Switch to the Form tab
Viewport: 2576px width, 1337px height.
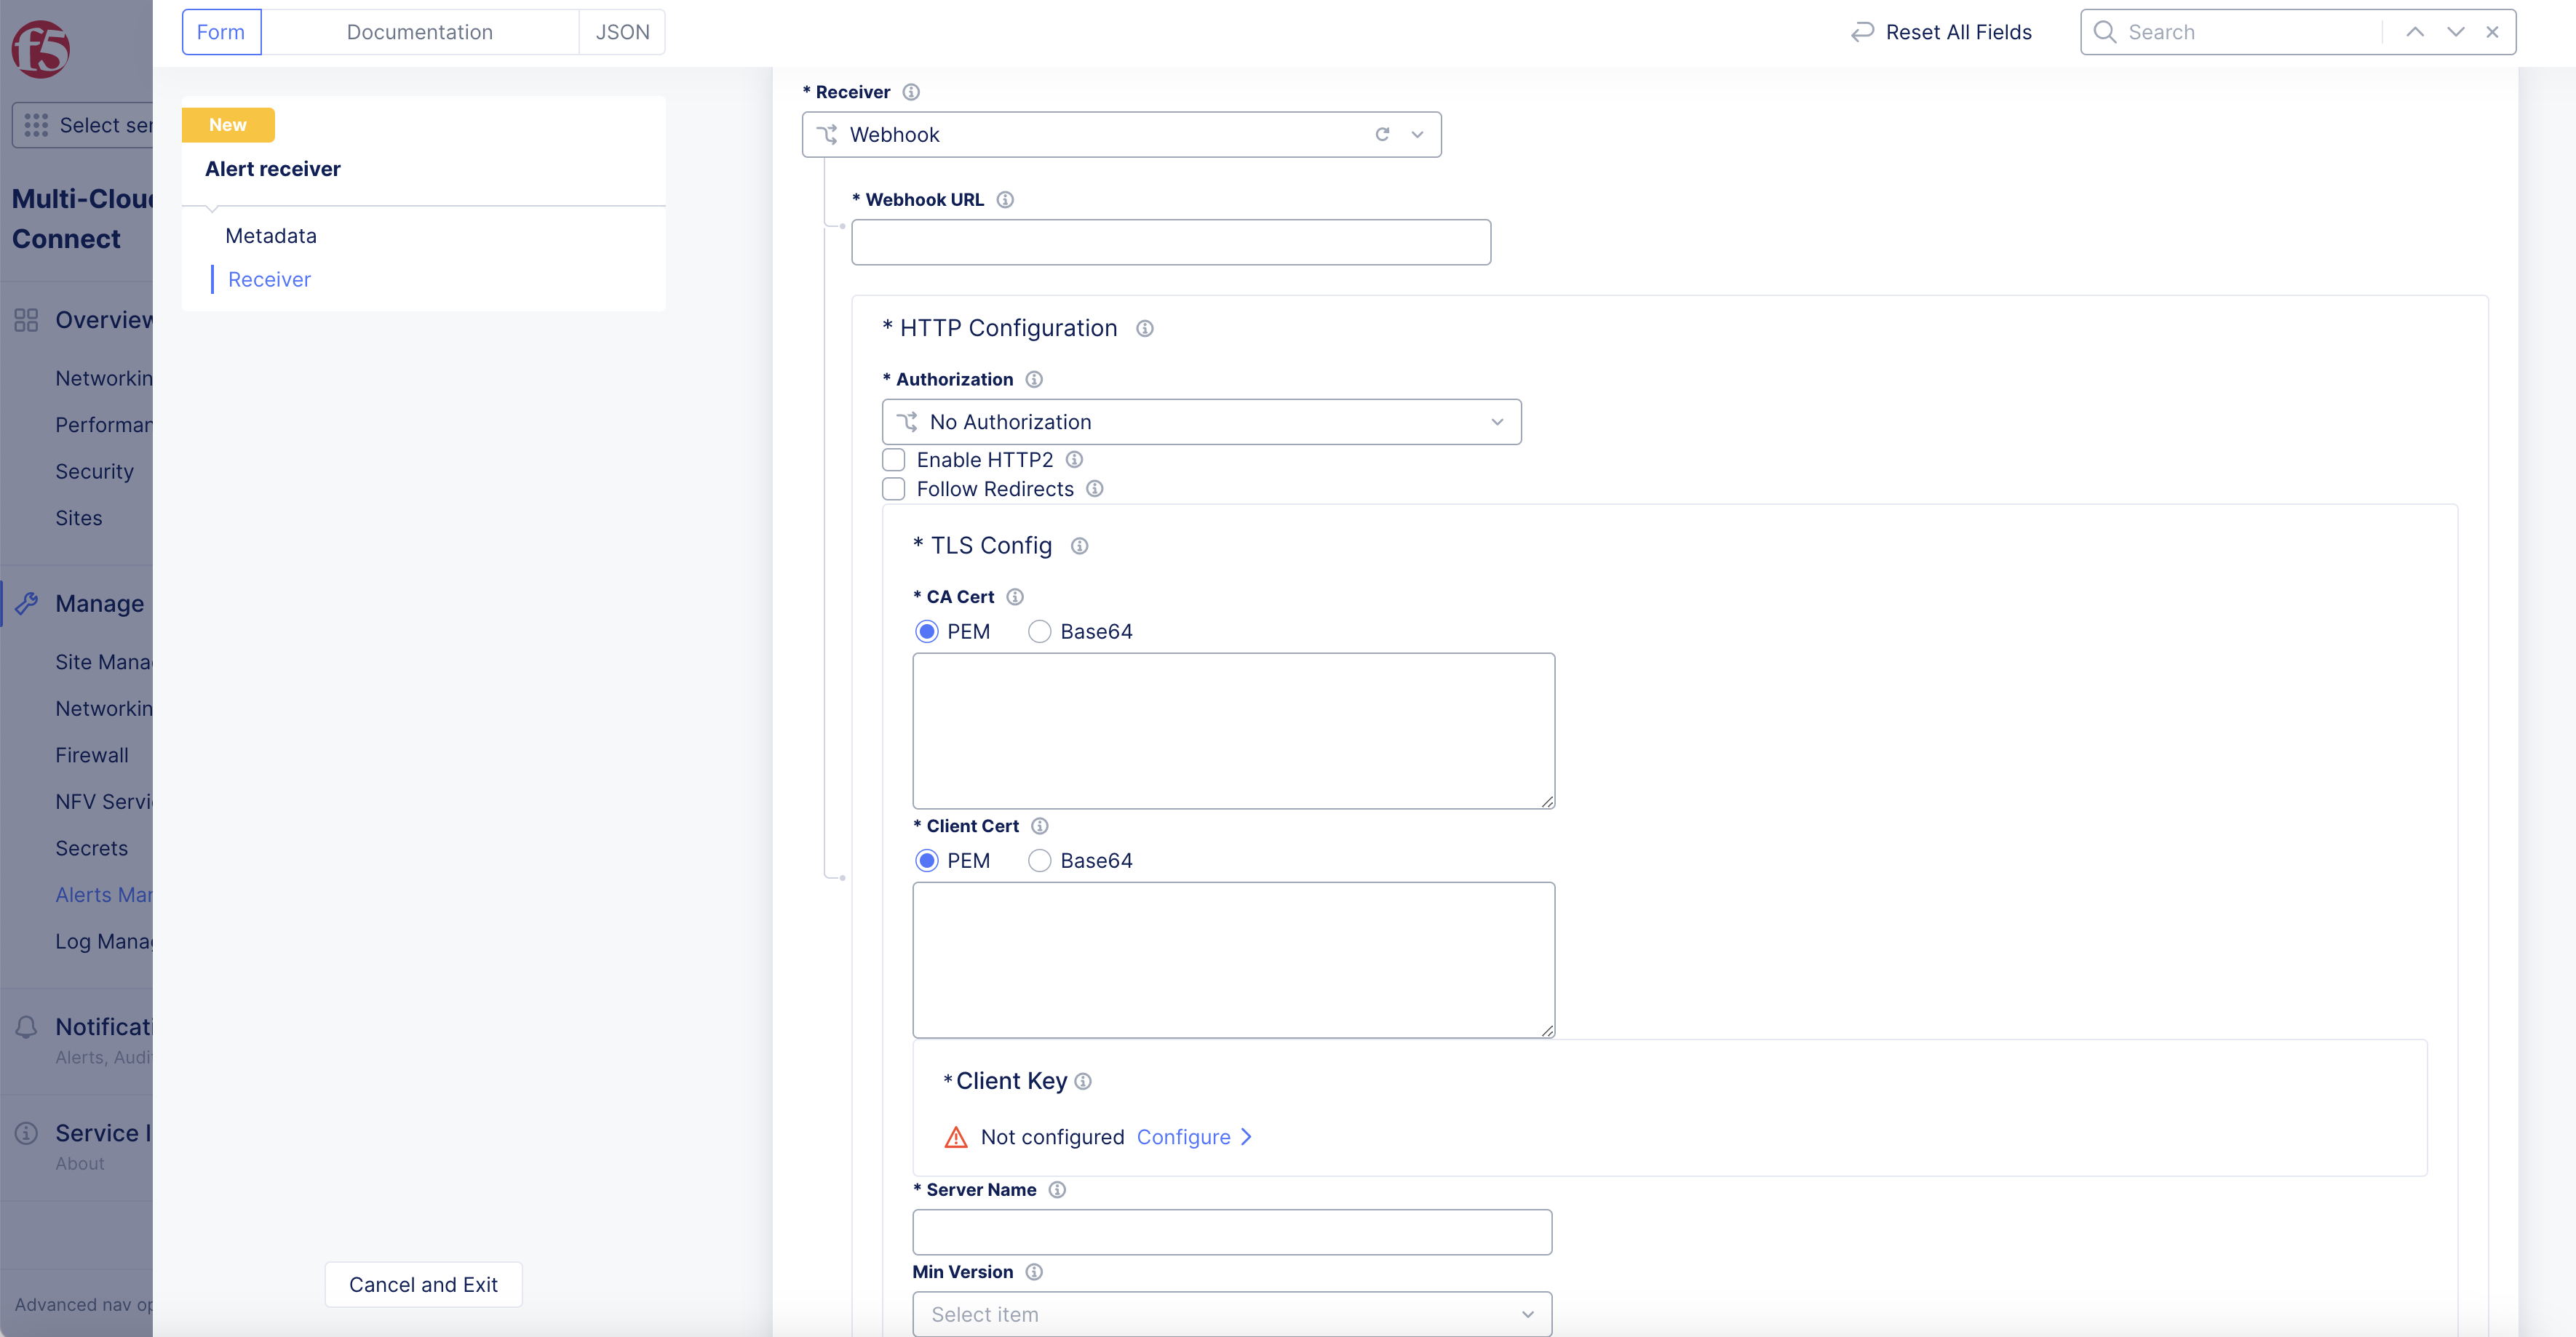point(221,32)
